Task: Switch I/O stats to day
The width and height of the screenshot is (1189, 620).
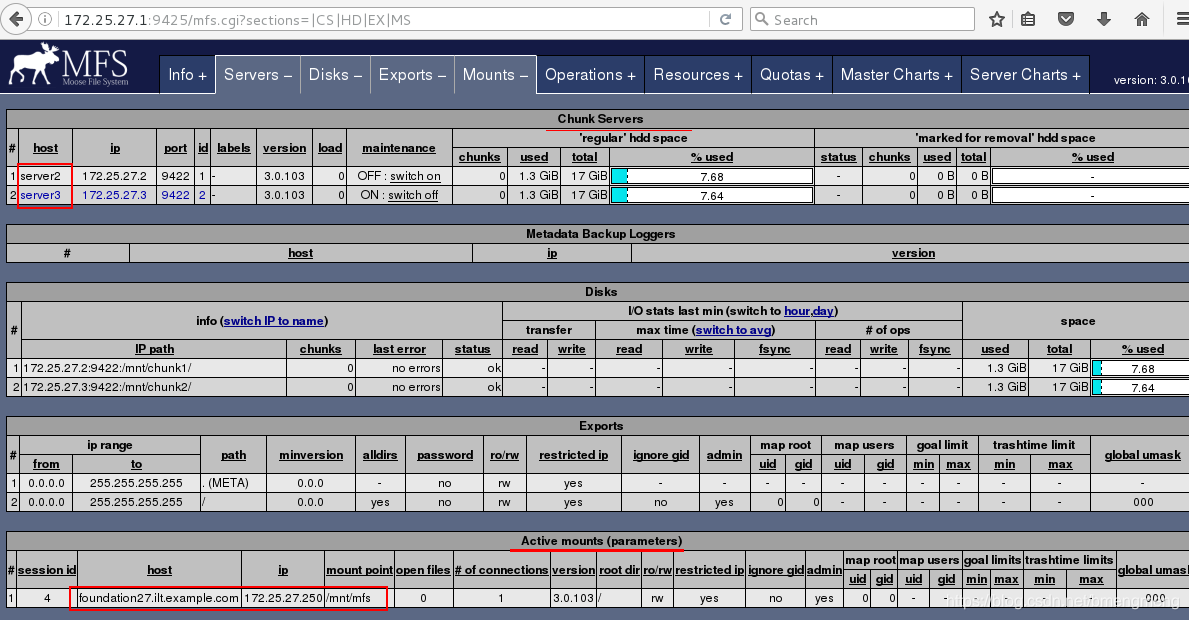Action: coord(824,311)
